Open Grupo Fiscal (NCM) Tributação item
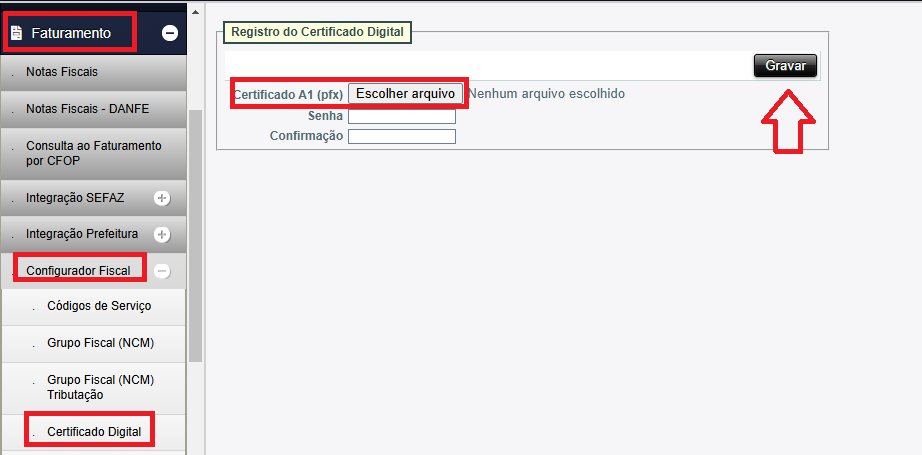 (x=100, y=387)
